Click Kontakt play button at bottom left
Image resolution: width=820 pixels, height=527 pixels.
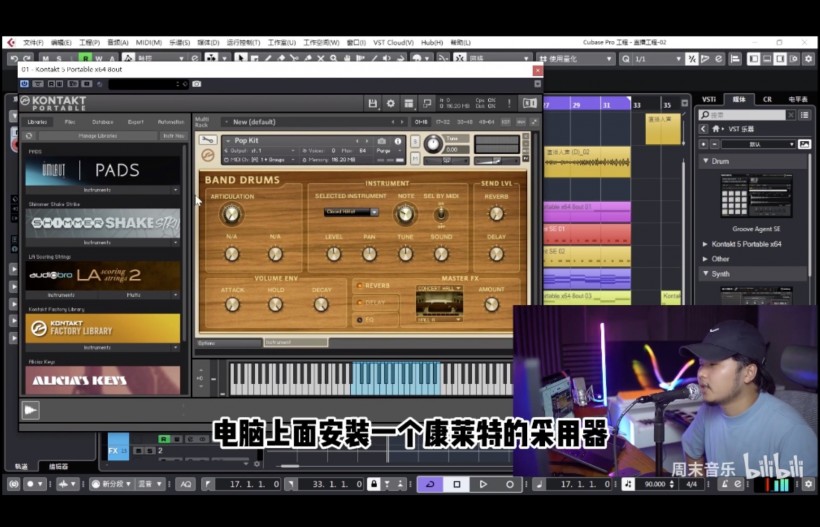(30, 410)
